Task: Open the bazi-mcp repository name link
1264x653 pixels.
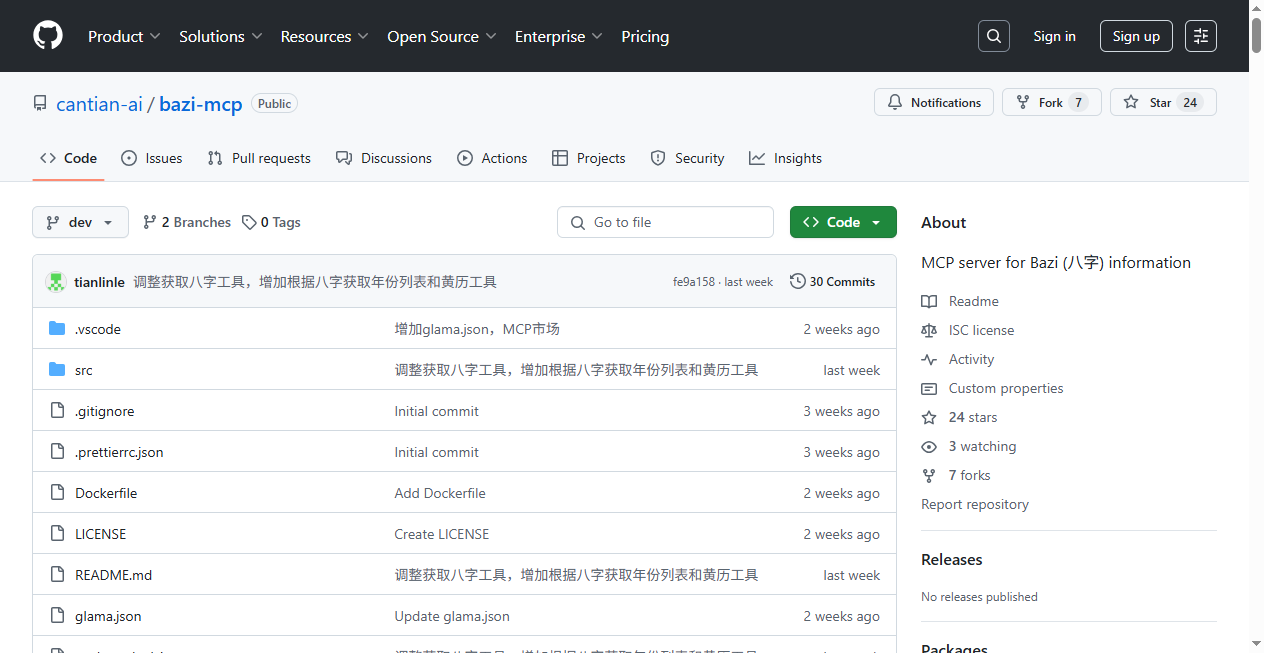Action: [x=201, y=103]
